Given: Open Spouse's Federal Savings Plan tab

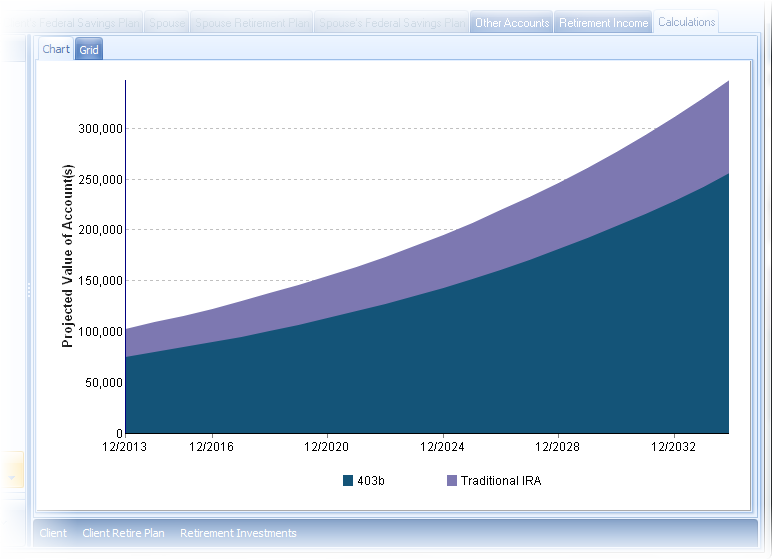Looking at the screenshot, I should (x=392, y=22).
